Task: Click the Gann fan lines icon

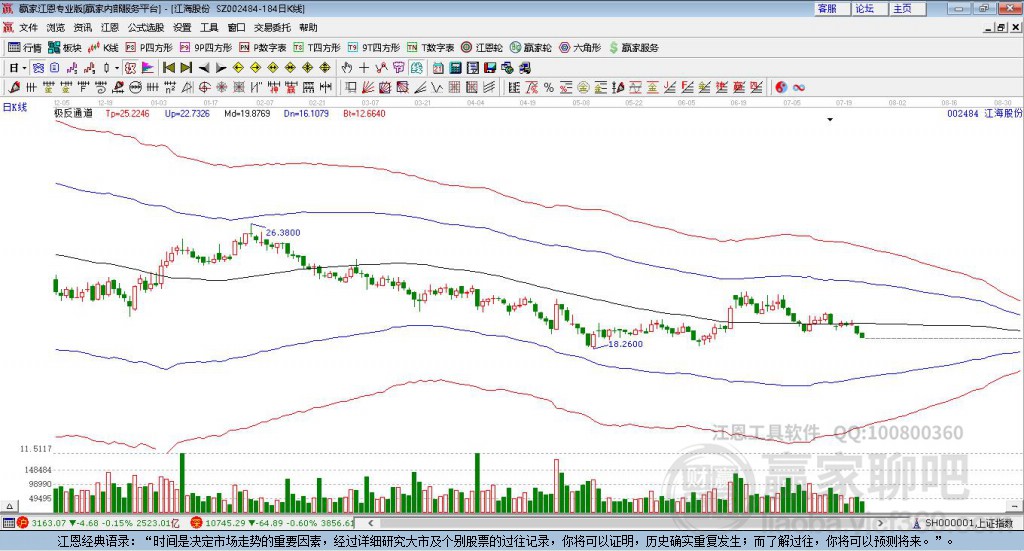Action: click(368, 87)
